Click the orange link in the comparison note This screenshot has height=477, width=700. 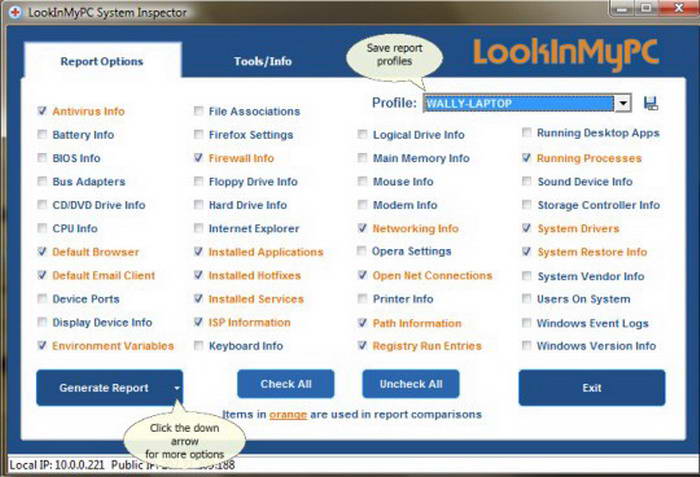288,414
